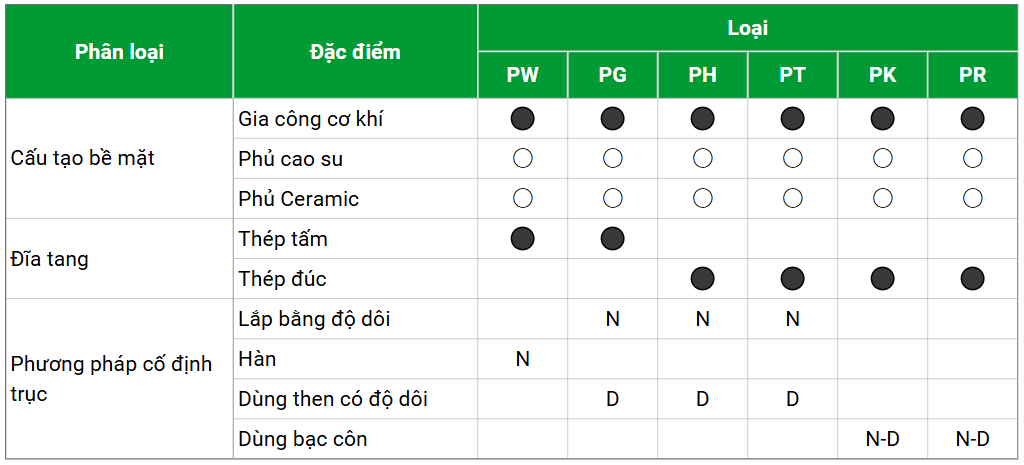The image size is (1024, 465).
Task: Select the empty circle for PH Phủ Ceramic
Action: coord(703,198)
